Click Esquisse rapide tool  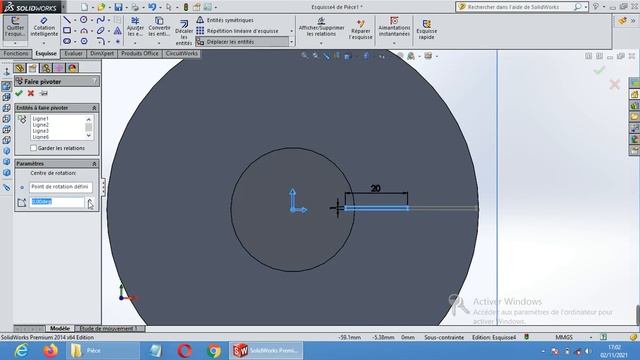(x=427, y=29)
